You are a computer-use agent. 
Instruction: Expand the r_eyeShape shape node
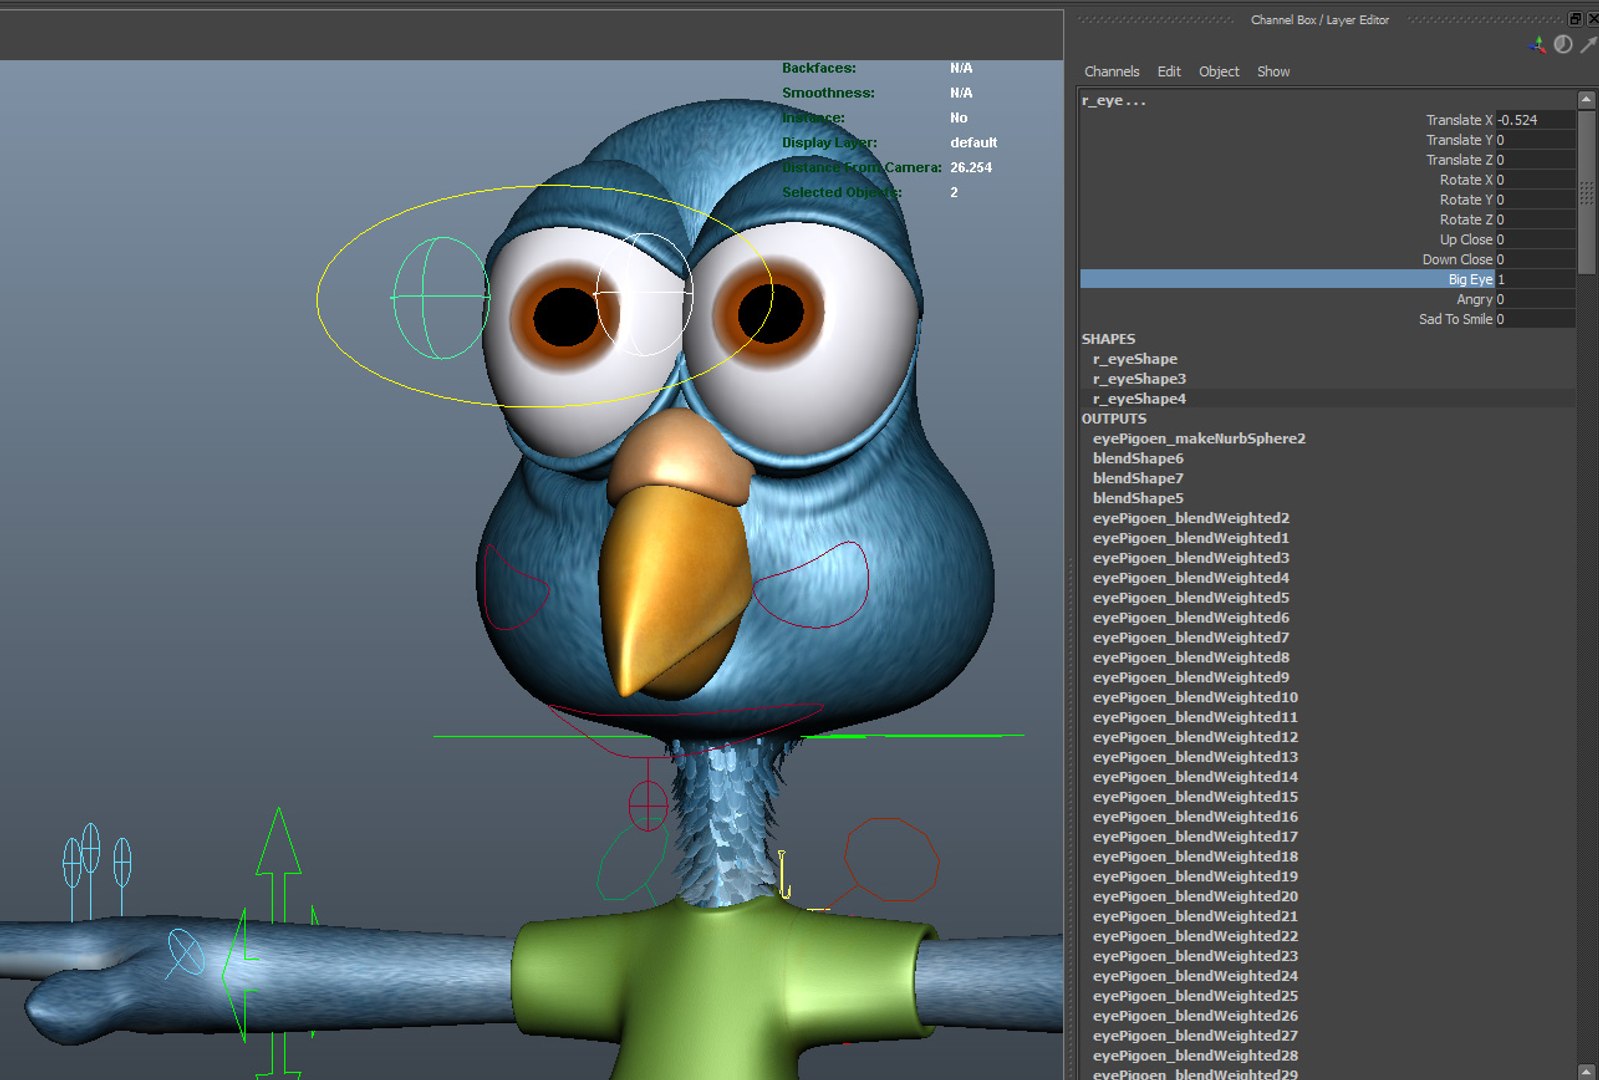[1135, 359]
